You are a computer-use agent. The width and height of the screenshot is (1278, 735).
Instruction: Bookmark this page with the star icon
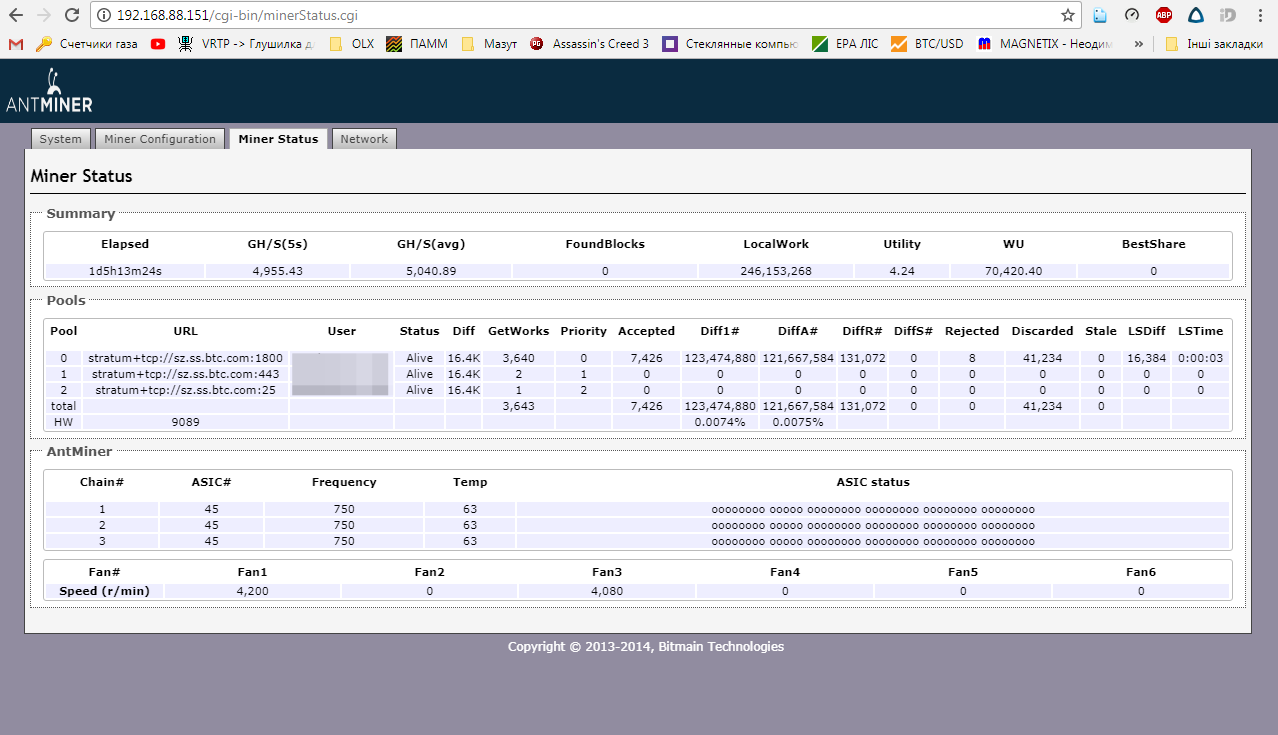(x=1067, y=15)
